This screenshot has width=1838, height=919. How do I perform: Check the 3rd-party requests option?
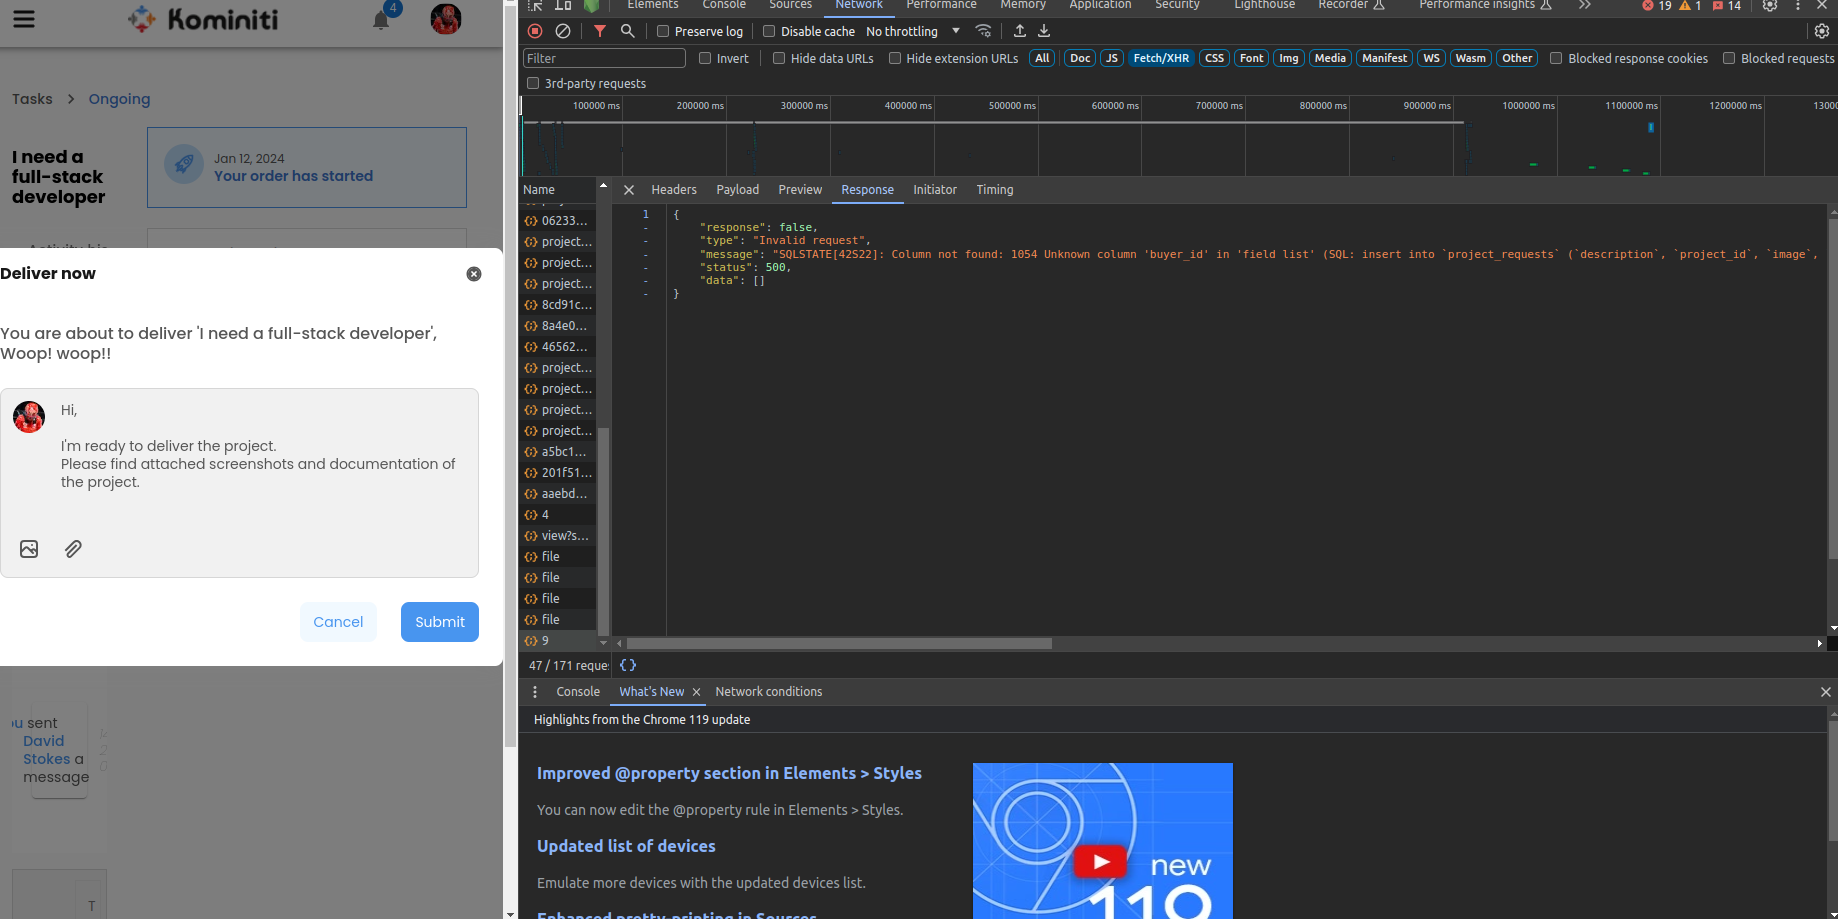(x=533, y=83)
